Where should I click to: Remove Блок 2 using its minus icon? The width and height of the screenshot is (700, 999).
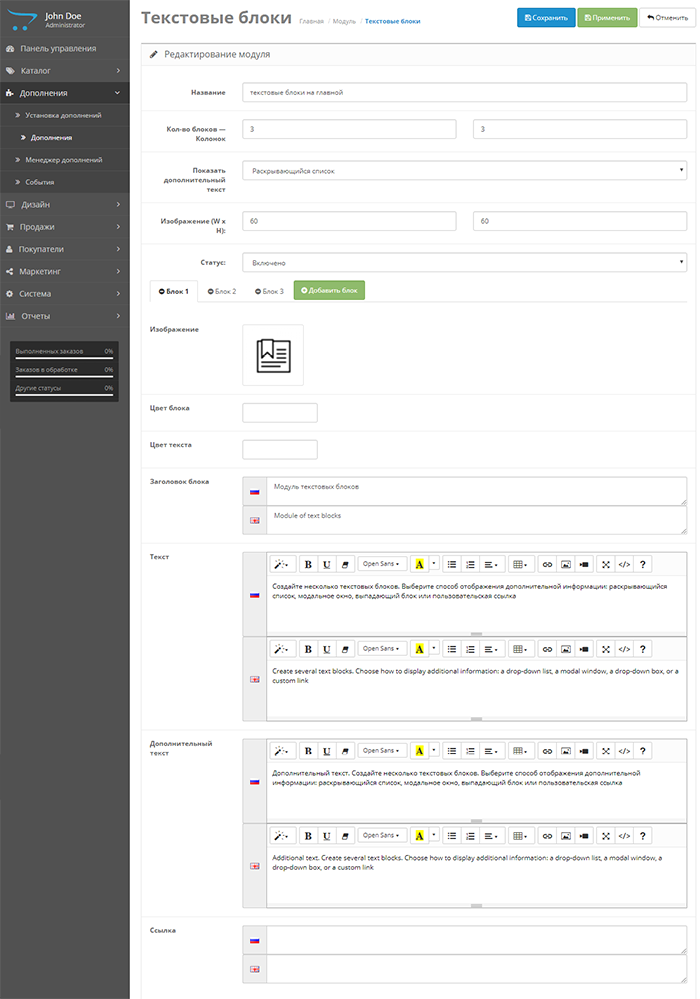tap(210, 291)
